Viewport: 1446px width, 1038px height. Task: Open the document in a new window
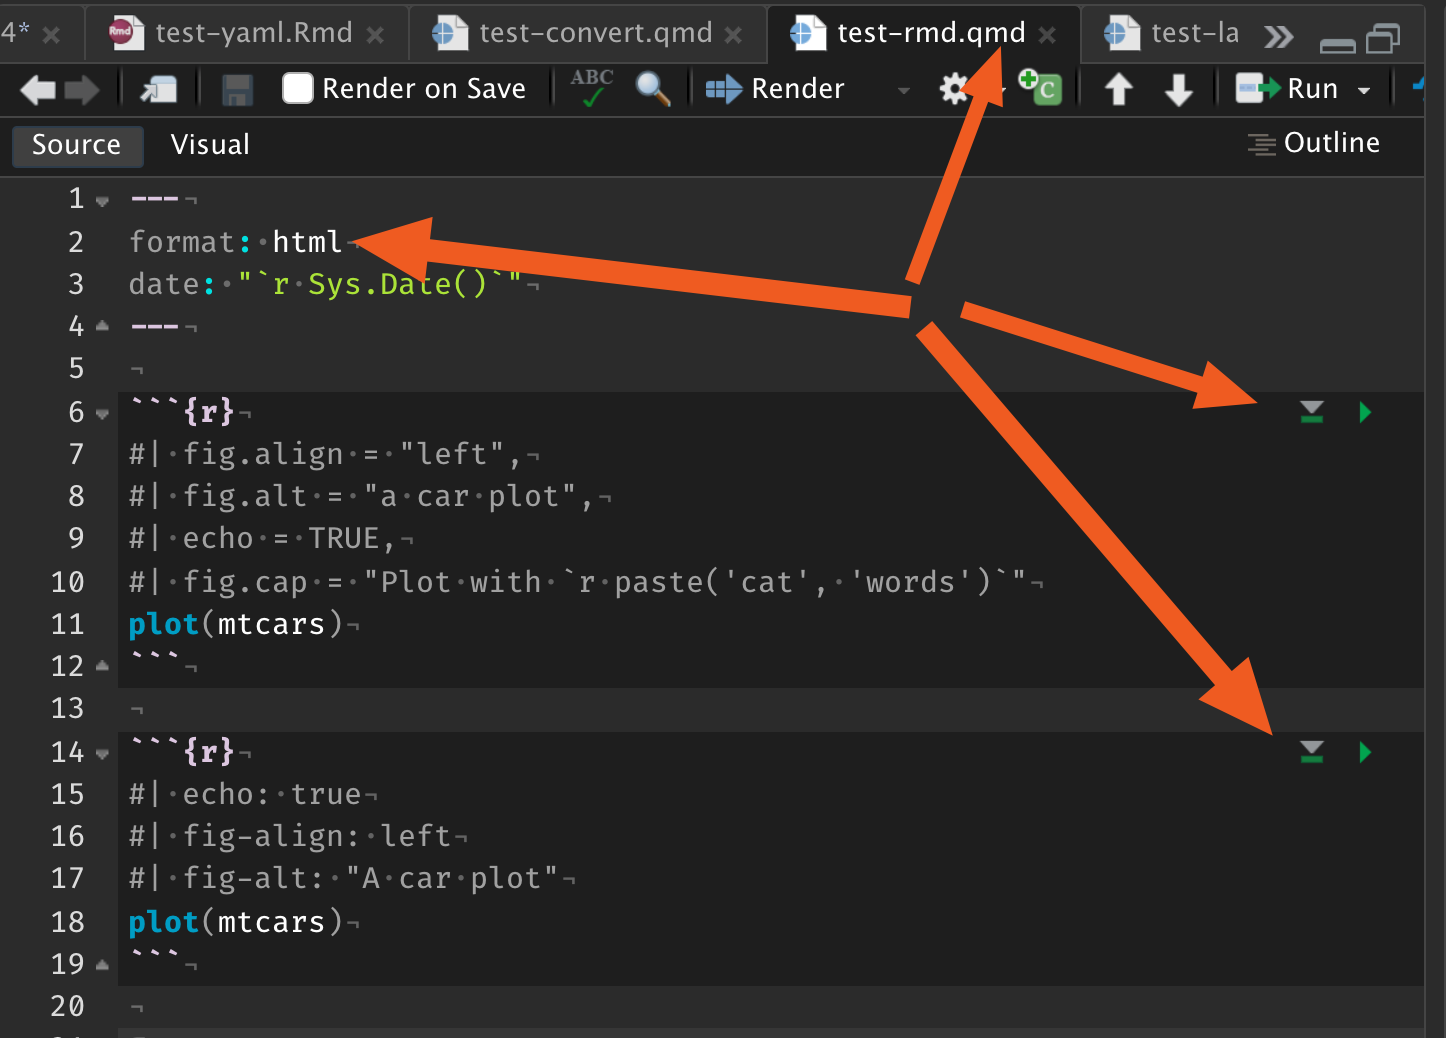coord(160,89)
